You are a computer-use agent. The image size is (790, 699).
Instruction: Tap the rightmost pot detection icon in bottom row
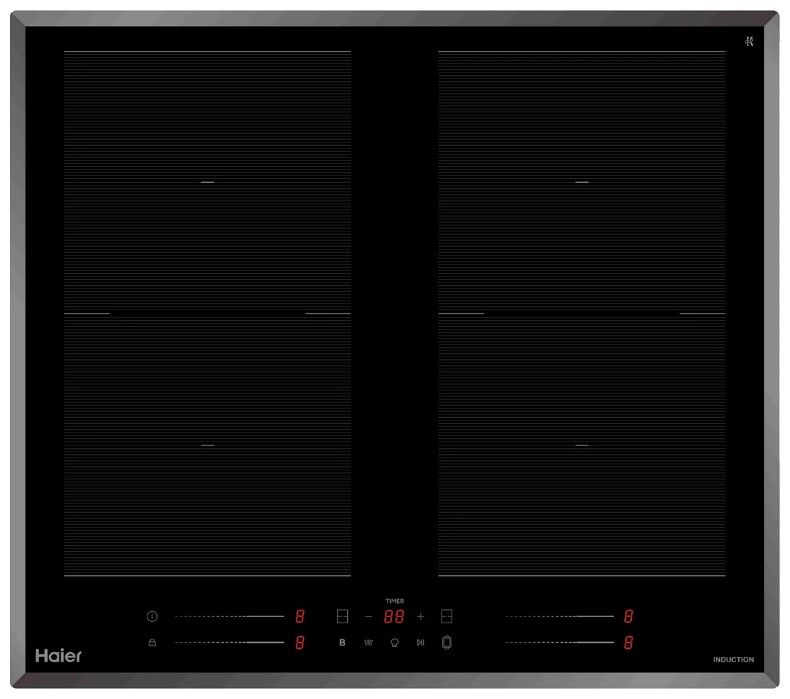[447, 642]
